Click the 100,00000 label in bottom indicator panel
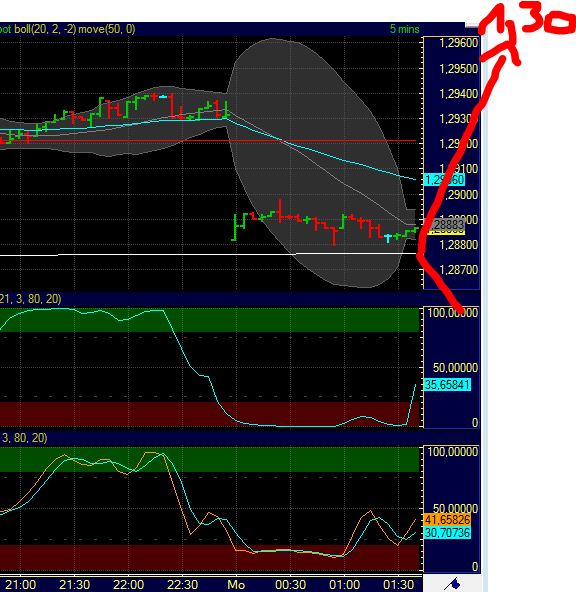The image size is (576, 592). click(453, 452)
